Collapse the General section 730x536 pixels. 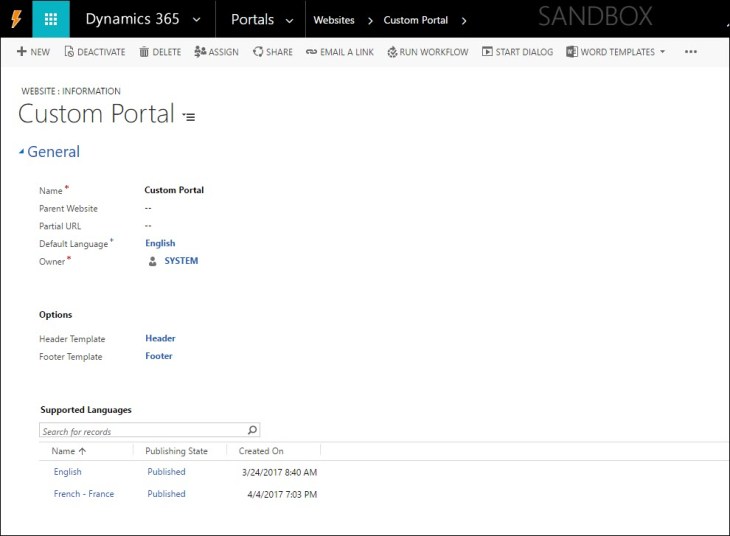(21, 153)
